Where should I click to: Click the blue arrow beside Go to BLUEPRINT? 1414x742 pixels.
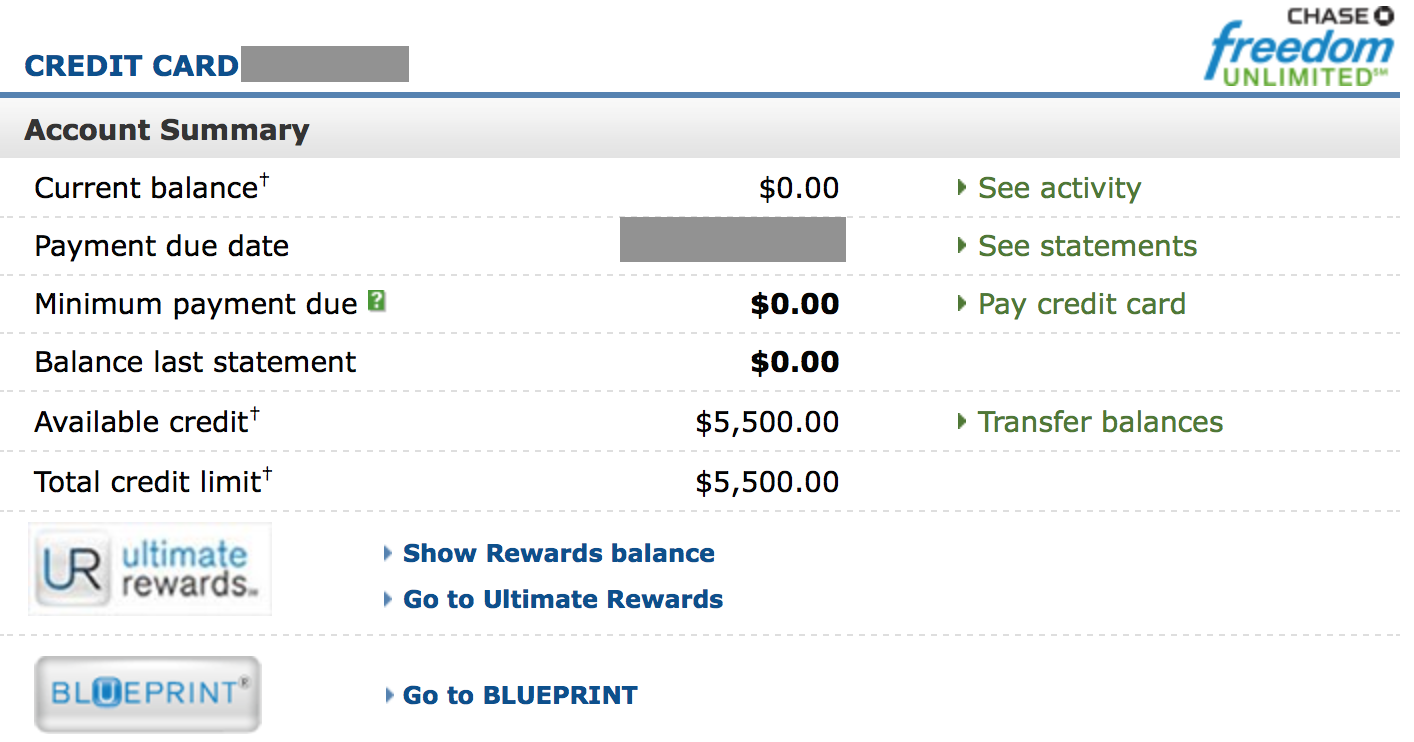(388, 694)
